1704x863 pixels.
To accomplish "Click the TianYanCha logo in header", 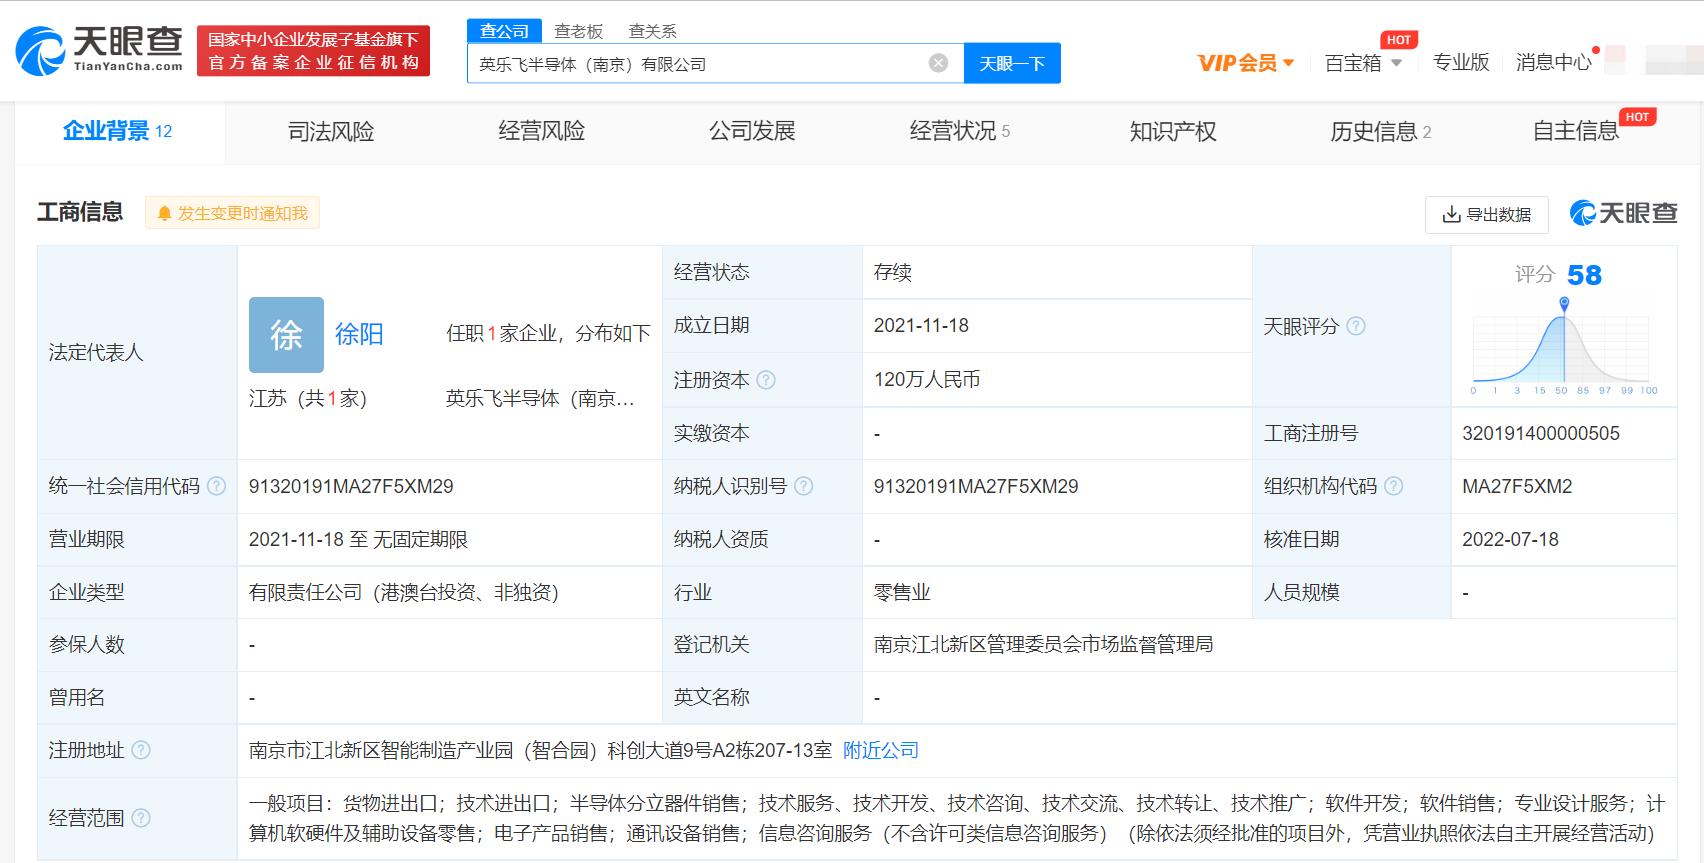I will point(99,50).
